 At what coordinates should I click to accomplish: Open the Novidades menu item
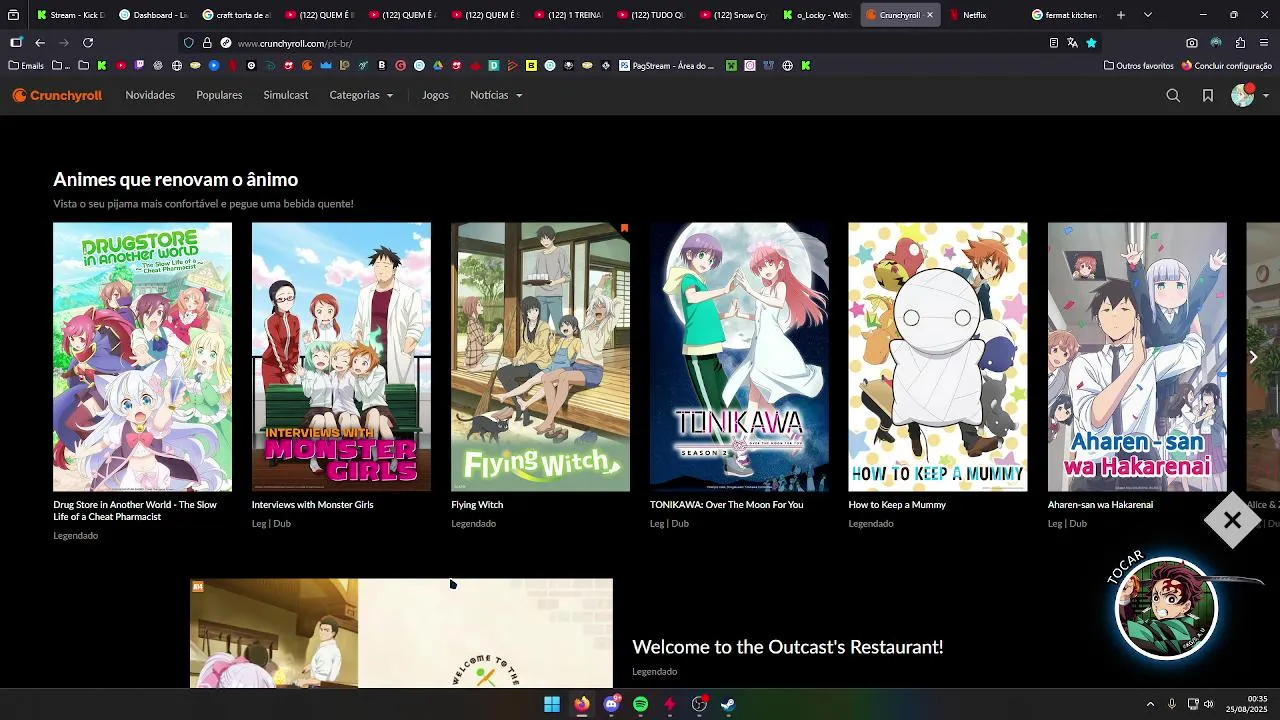click(x=150, y=95)
